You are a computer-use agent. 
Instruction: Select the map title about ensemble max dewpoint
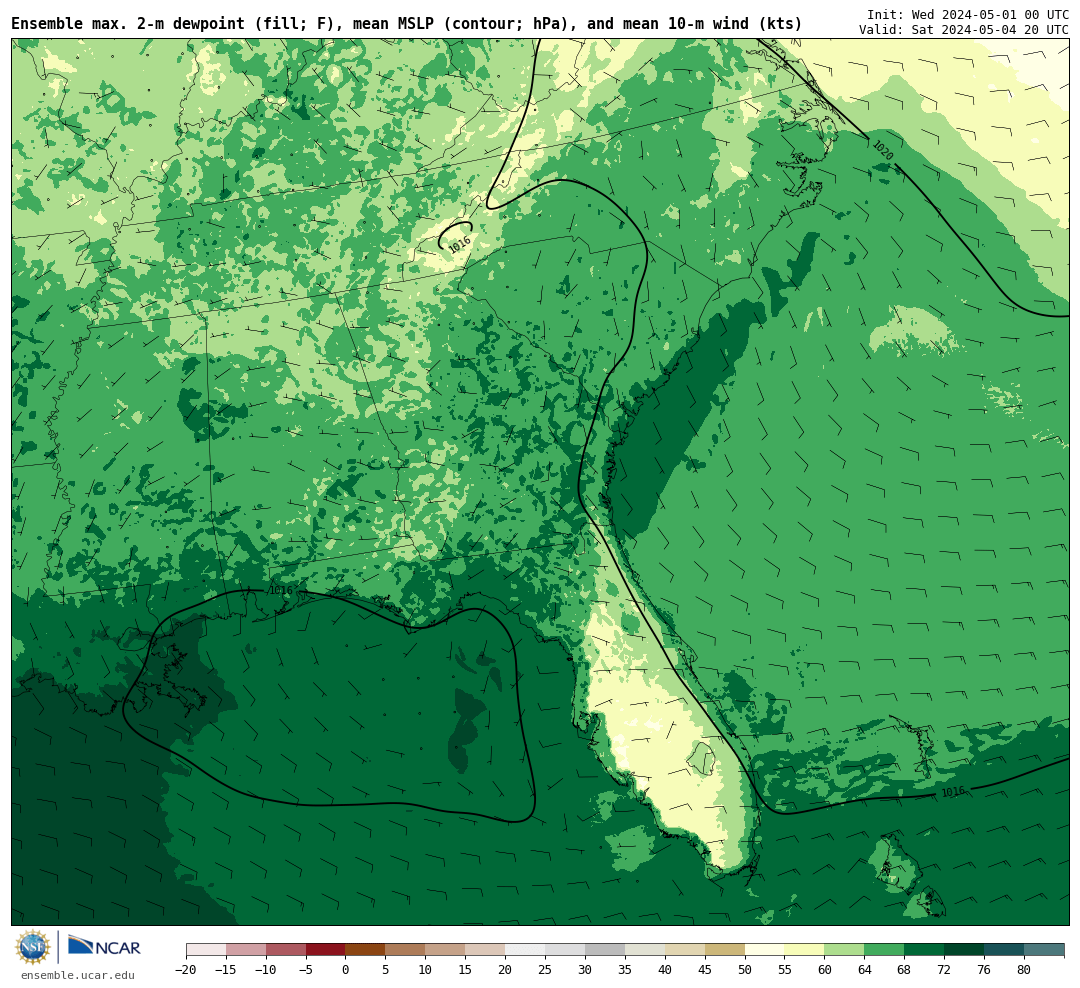click(x=406, y=24)
